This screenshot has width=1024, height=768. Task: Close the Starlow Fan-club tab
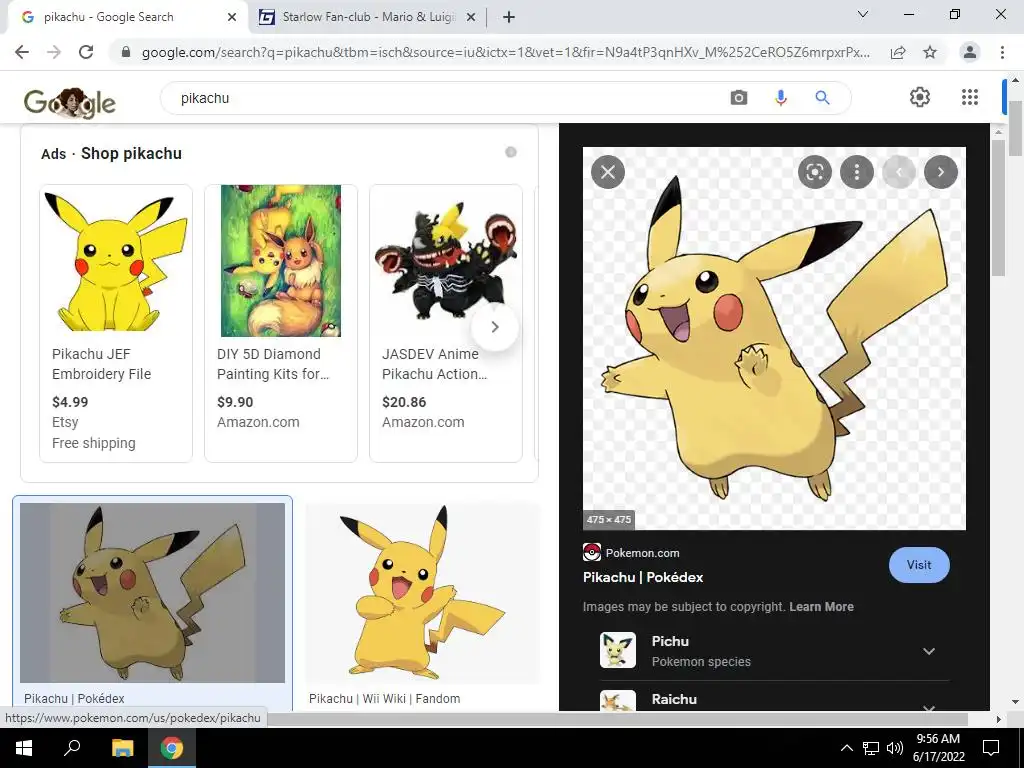pos(471,17)
